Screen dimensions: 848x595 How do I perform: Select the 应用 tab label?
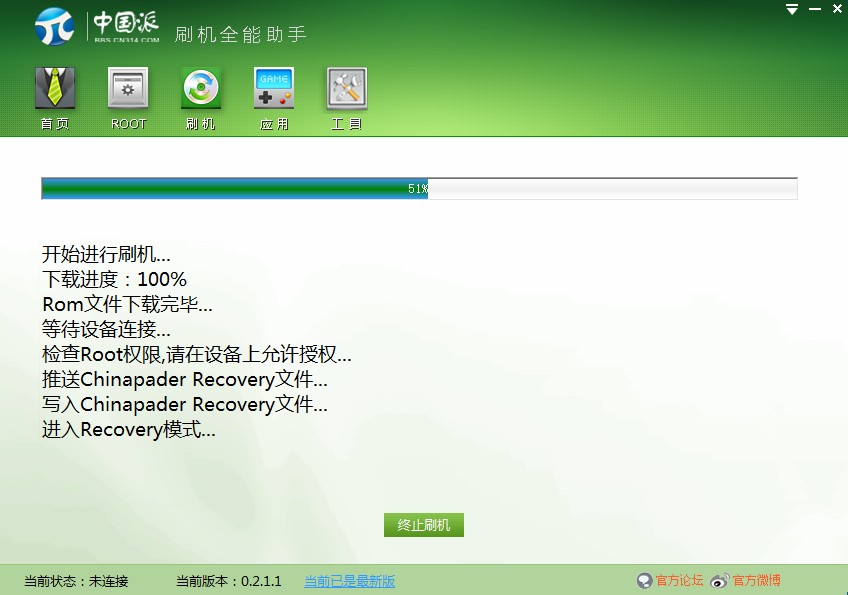pyautogui.click(x=274, y=124)
